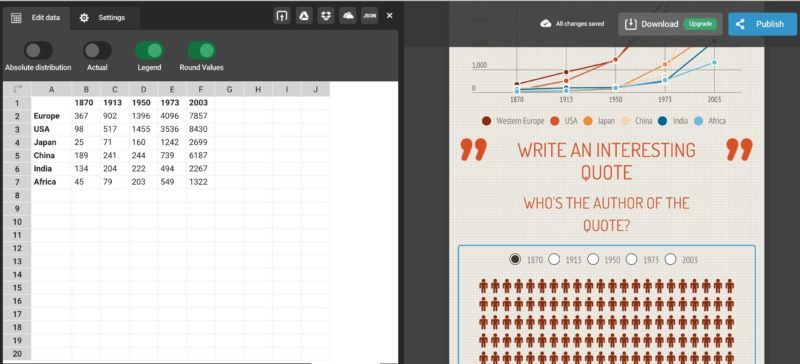This screenshot has height=364, width=800.
Task: Click cell with value 7857
Action: click(201, 116)
